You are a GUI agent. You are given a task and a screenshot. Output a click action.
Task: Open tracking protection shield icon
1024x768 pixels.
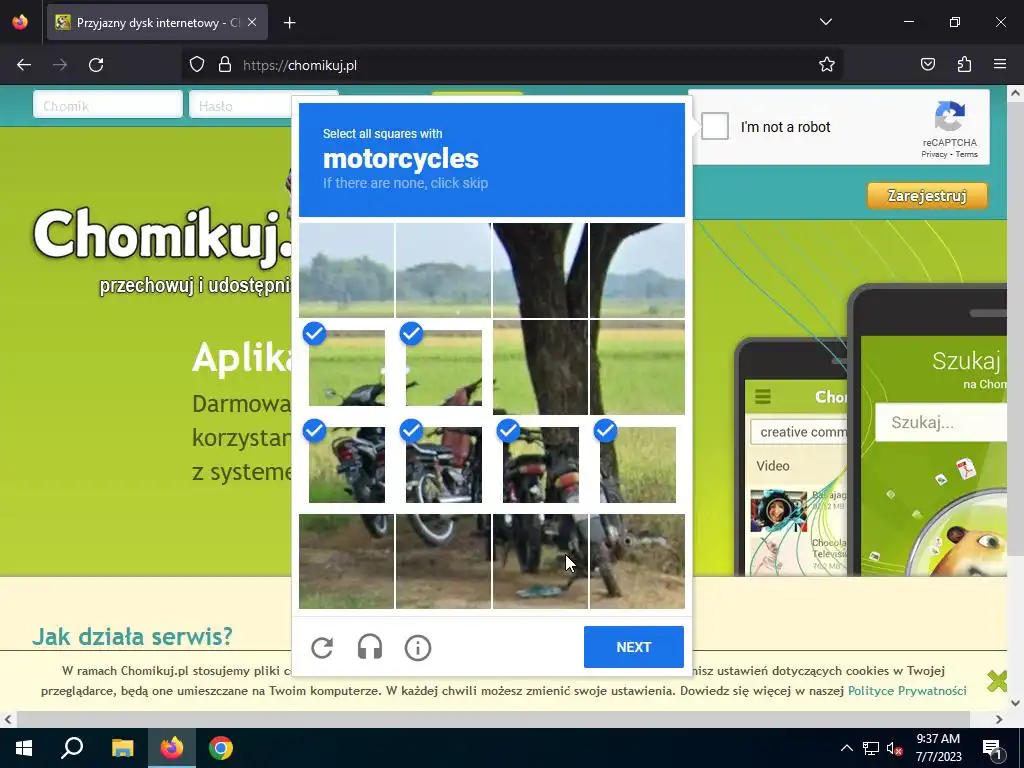197,65
